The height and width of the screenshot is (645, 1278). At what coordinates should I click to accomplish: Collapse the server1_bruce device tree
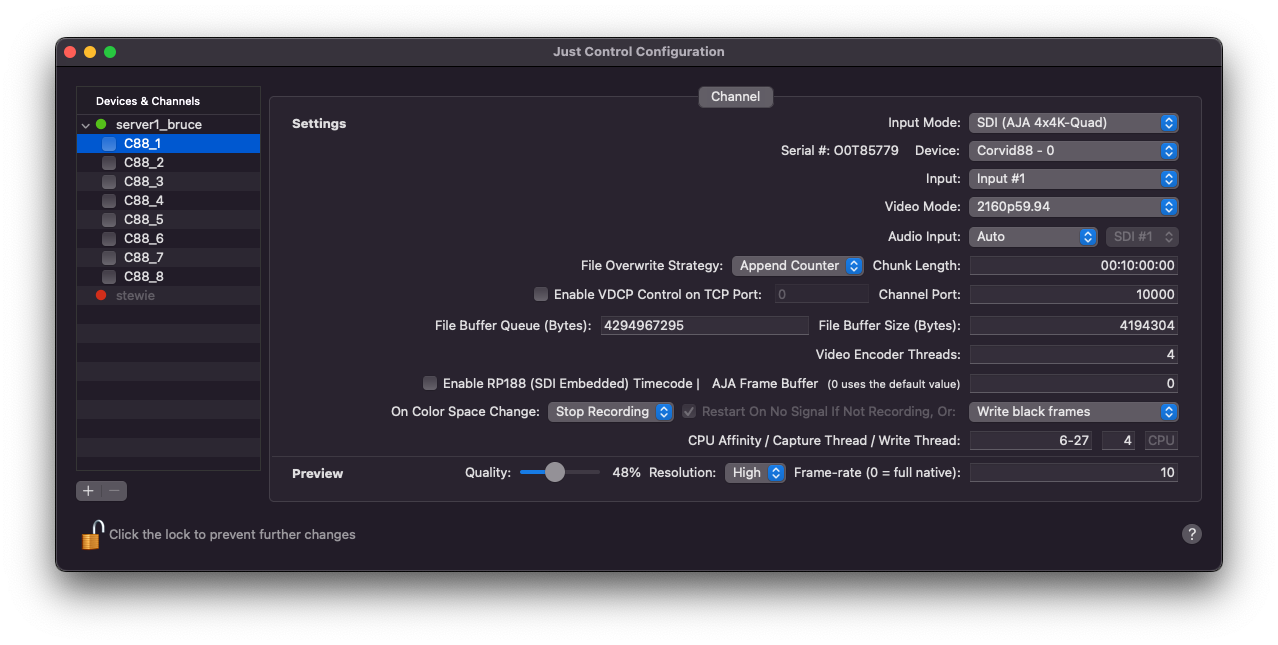coord(86,125)
